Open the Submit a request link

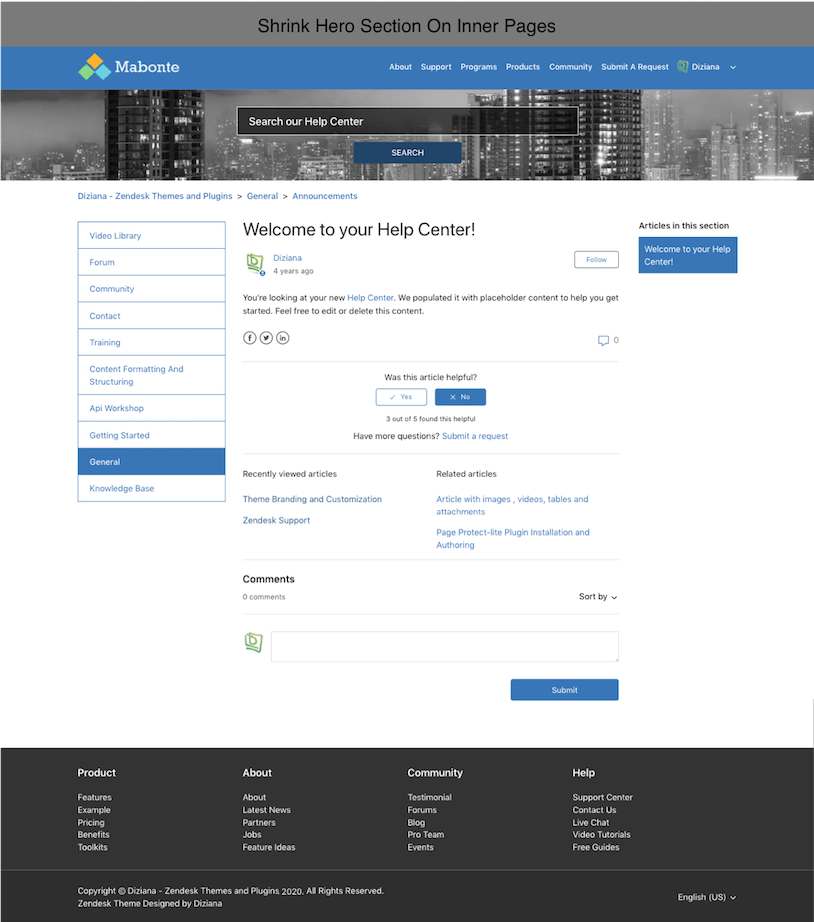tap(475, 436)
